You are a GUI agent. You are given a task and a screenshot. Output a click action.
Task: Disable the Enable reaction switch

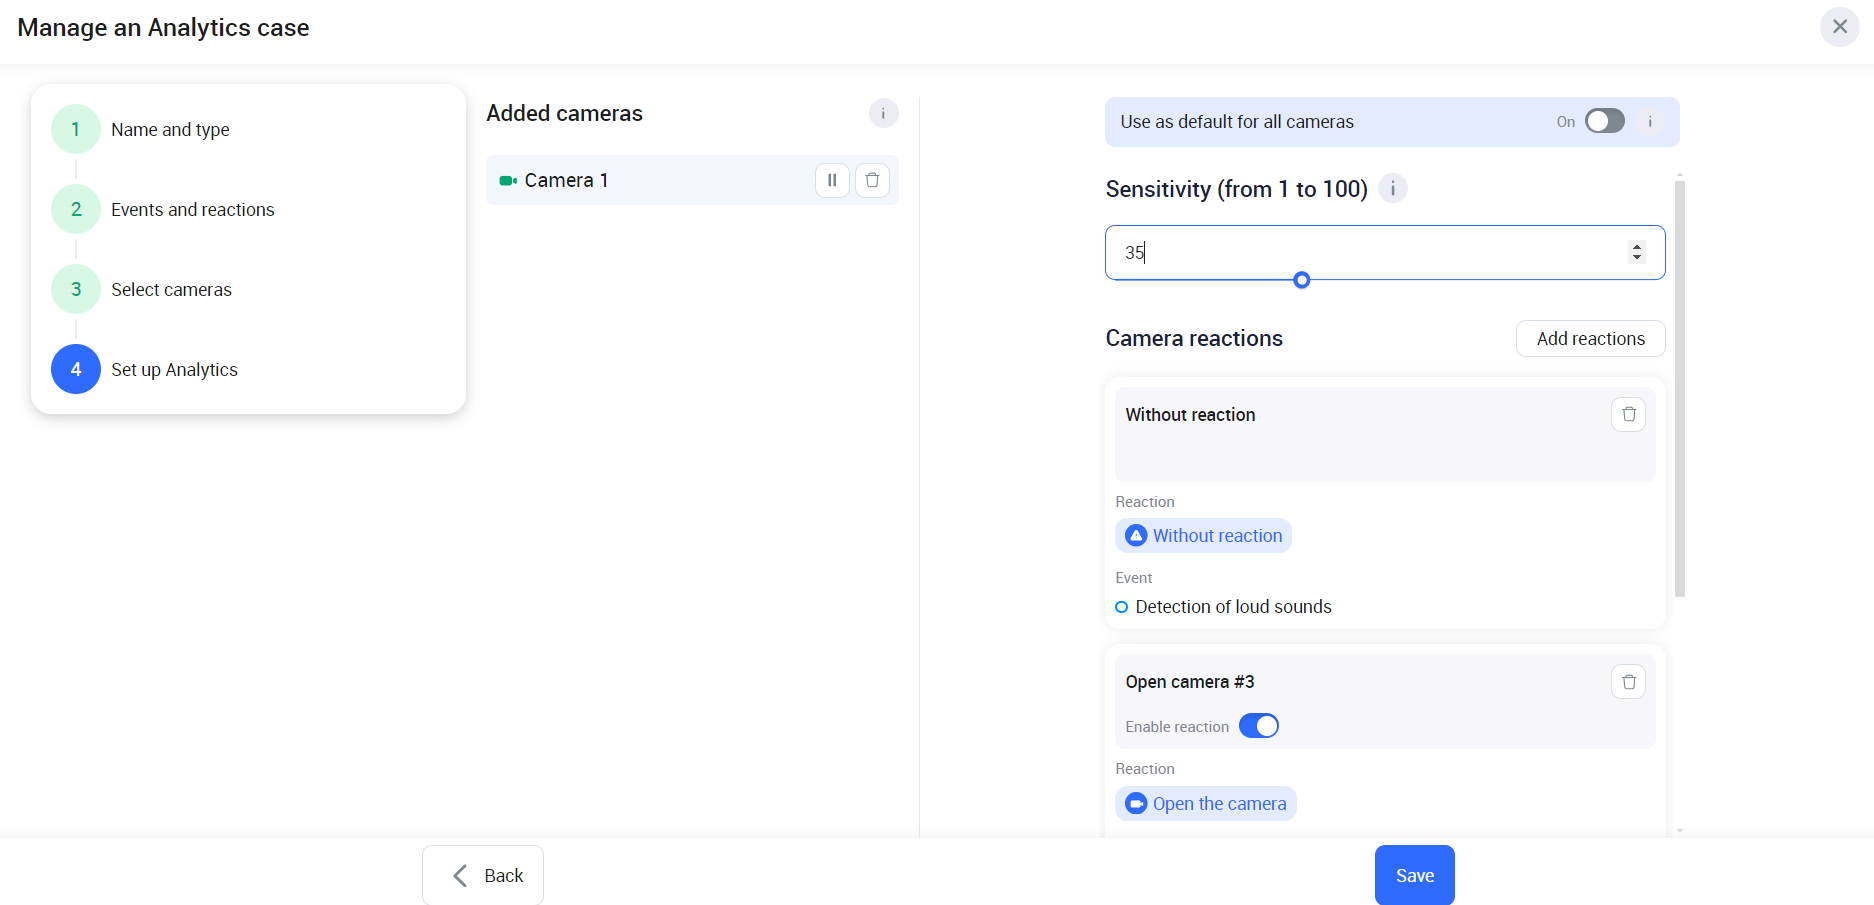tap(1258, 726)
